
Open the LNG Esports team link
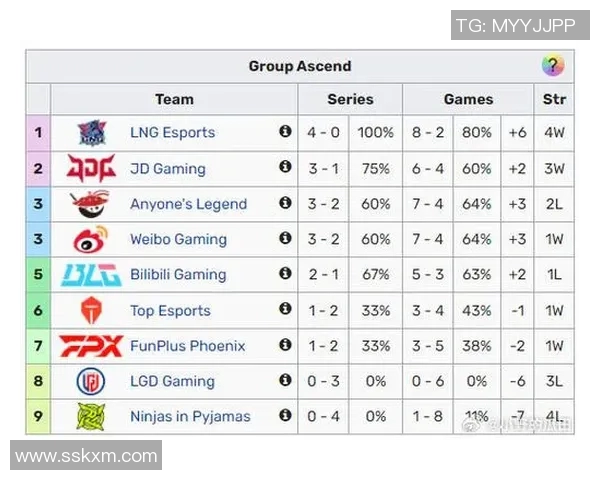pos(172,132)
